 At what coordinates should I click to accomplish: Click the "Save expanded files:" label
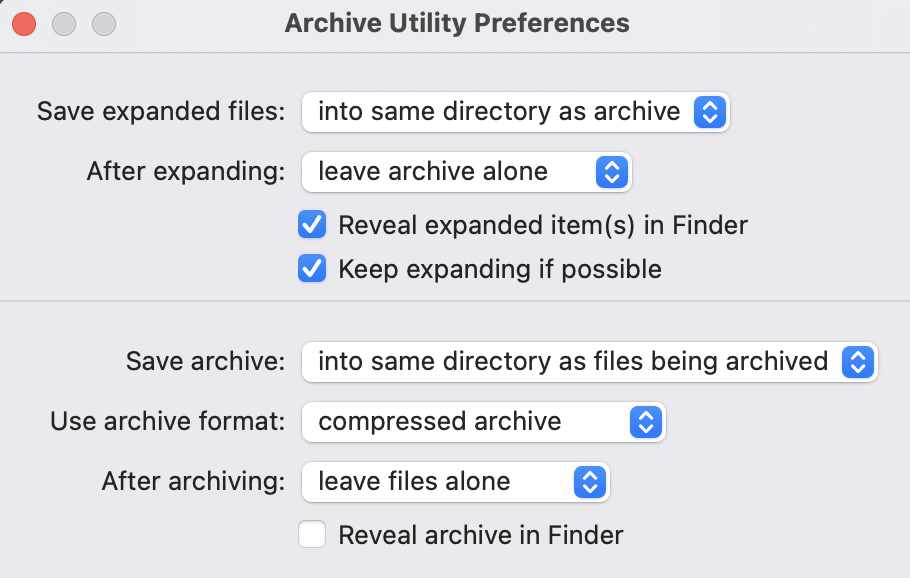(x=161, y=112)
